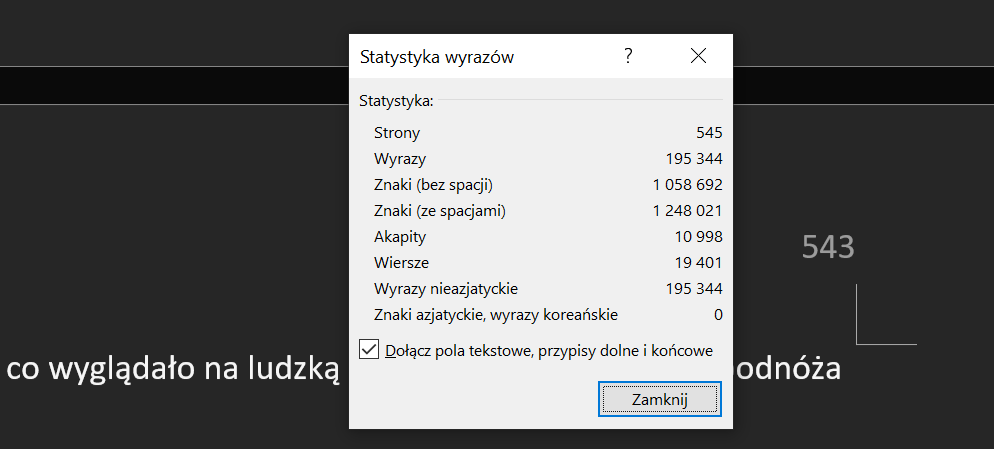Click the value 1 248 021
The image size is (994, 449).
tap(687, 210)
